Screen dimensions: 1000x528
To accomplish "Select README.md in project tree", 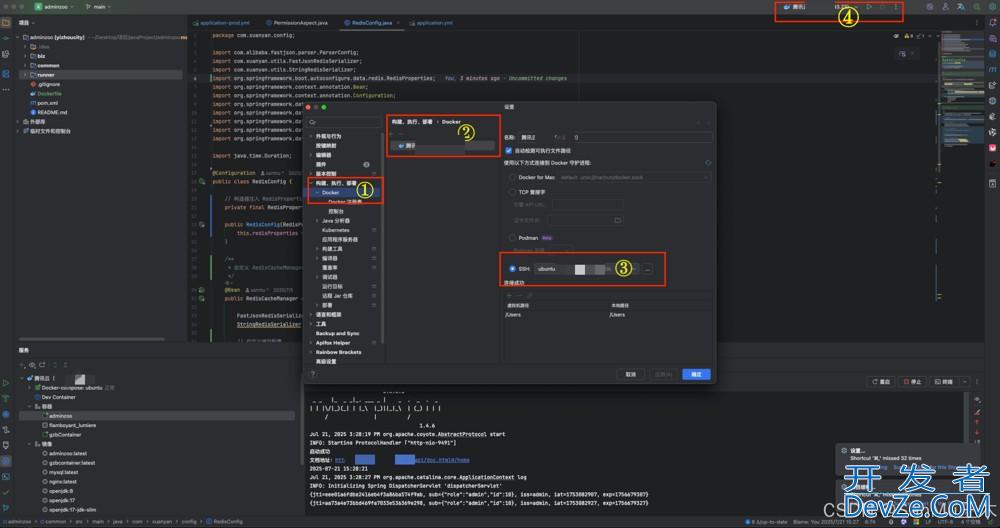I will click(x=52, y=112).
